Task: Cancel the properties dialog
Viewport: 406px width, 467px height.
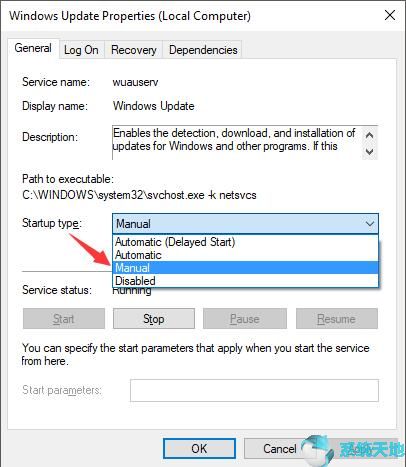Action: coord(279,448)
